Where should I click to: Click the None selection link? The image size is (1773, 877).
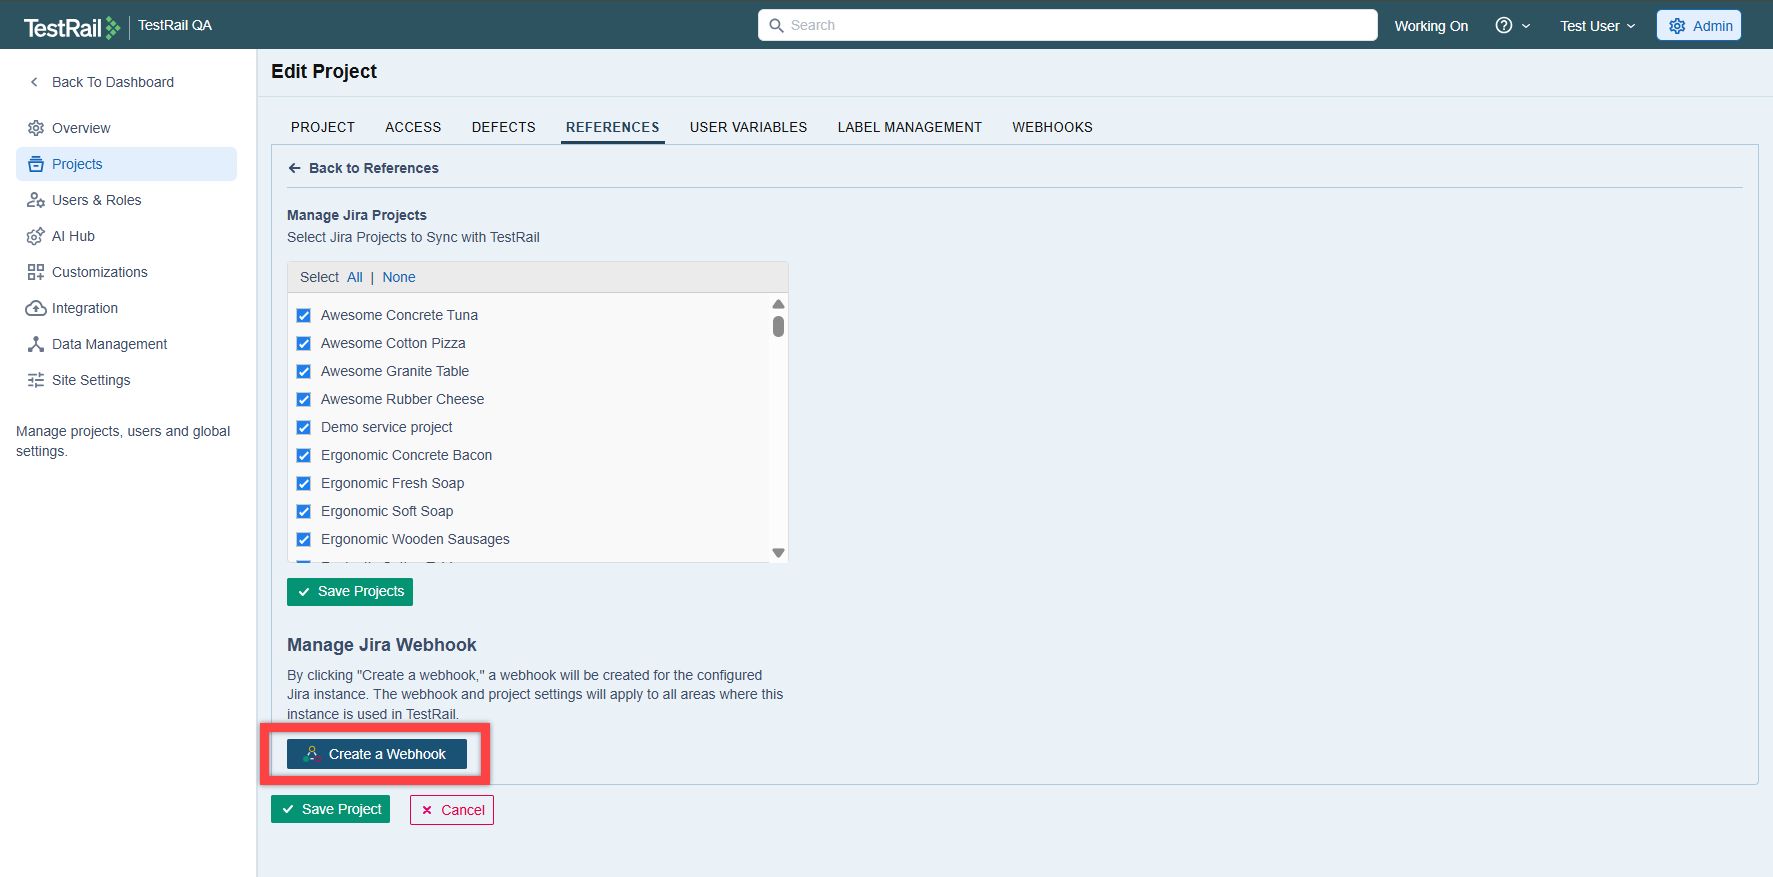pos(399,277)
